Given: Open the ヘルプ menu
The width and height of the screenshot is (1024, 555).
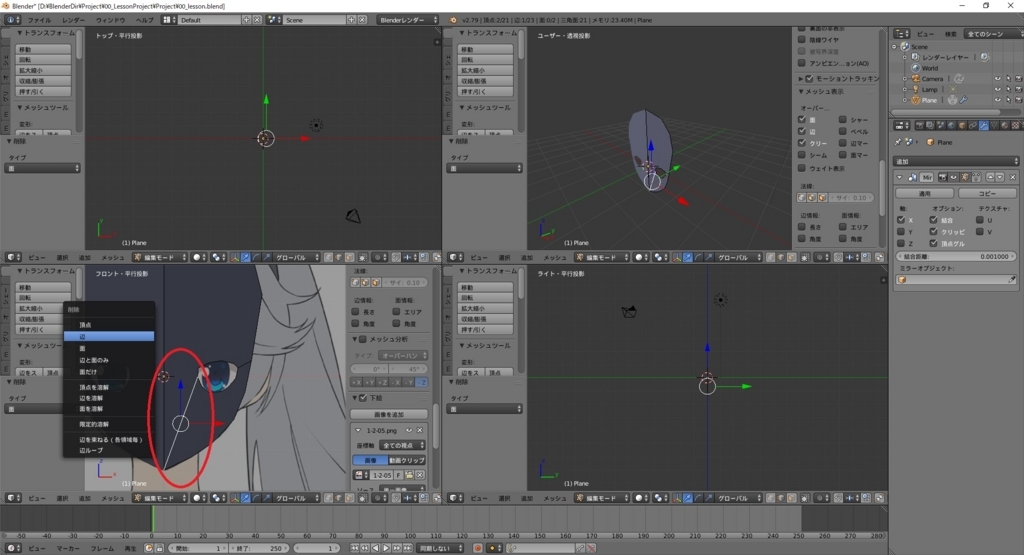Looking at the screenshot, I should click(x=144, y=20).
